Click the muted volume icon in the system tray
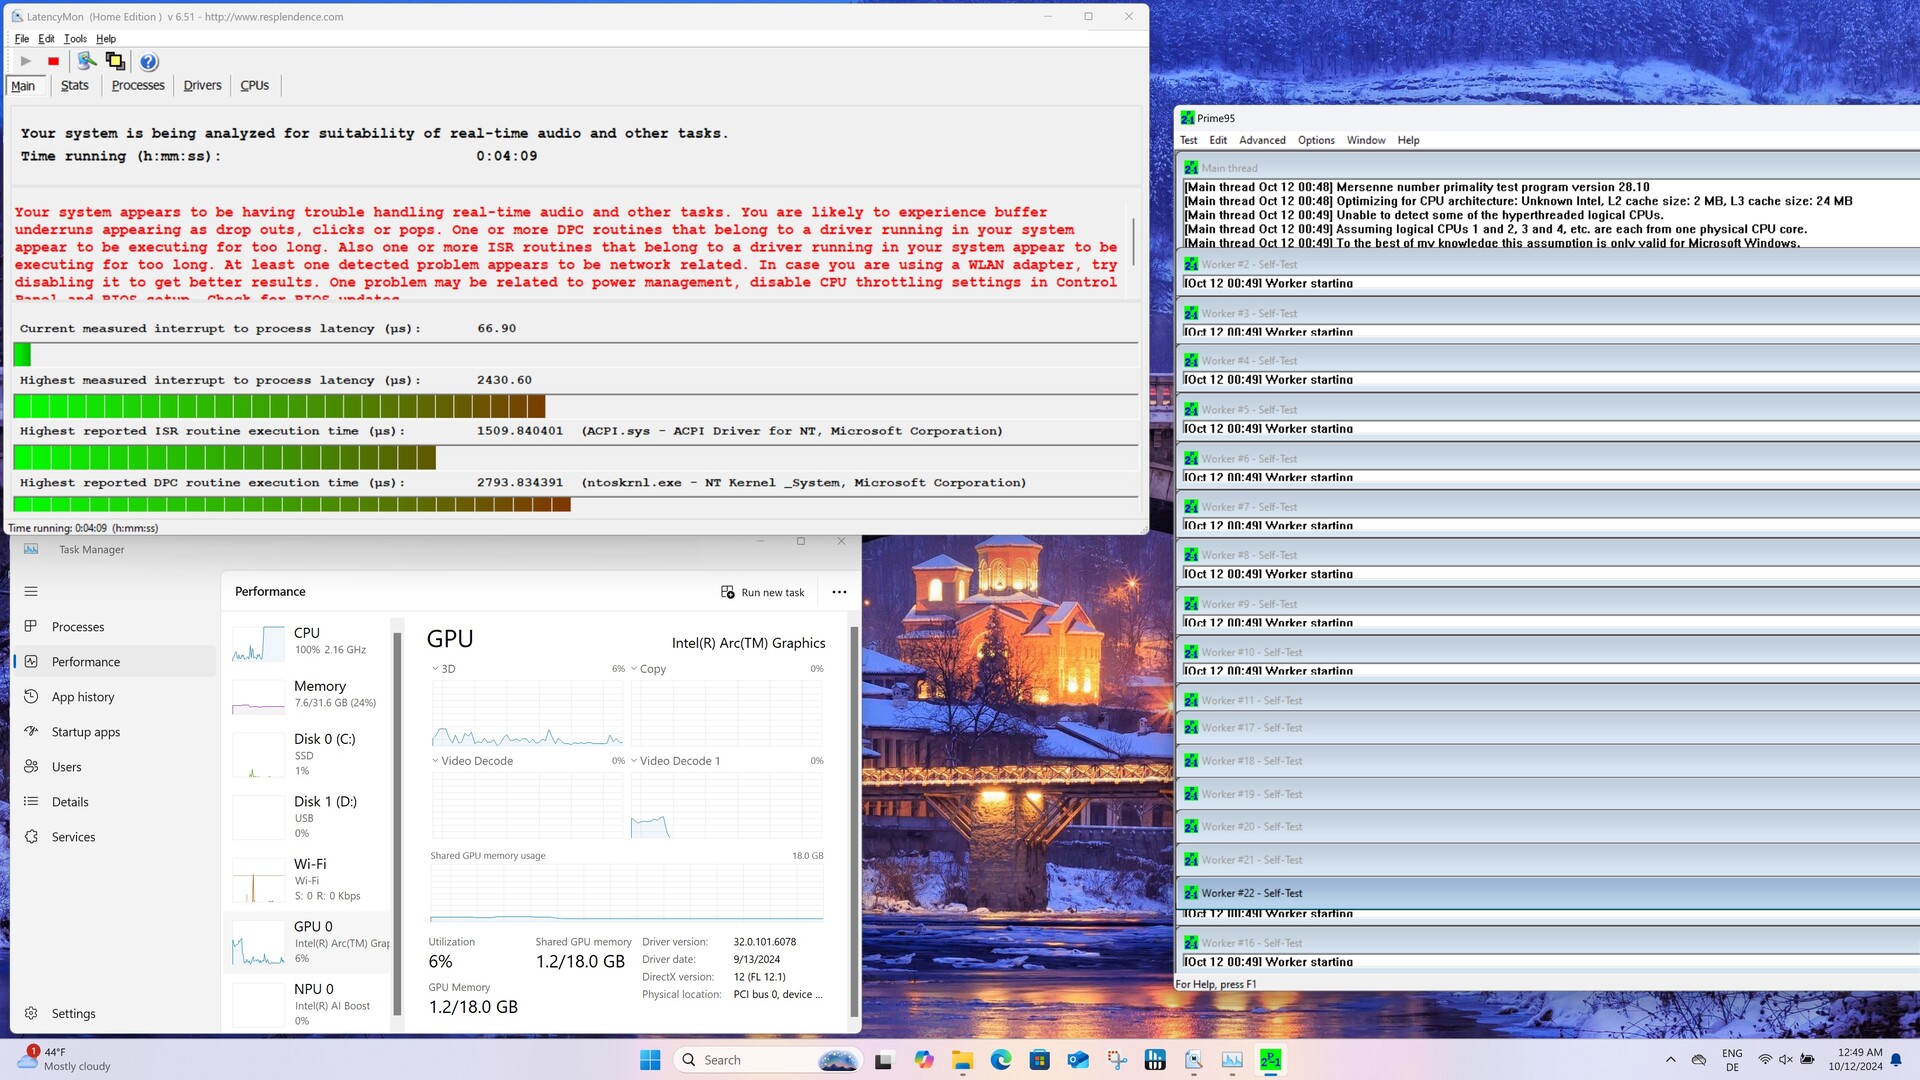This screenshot has height=1080, width=1920. click(1785, 1060)
